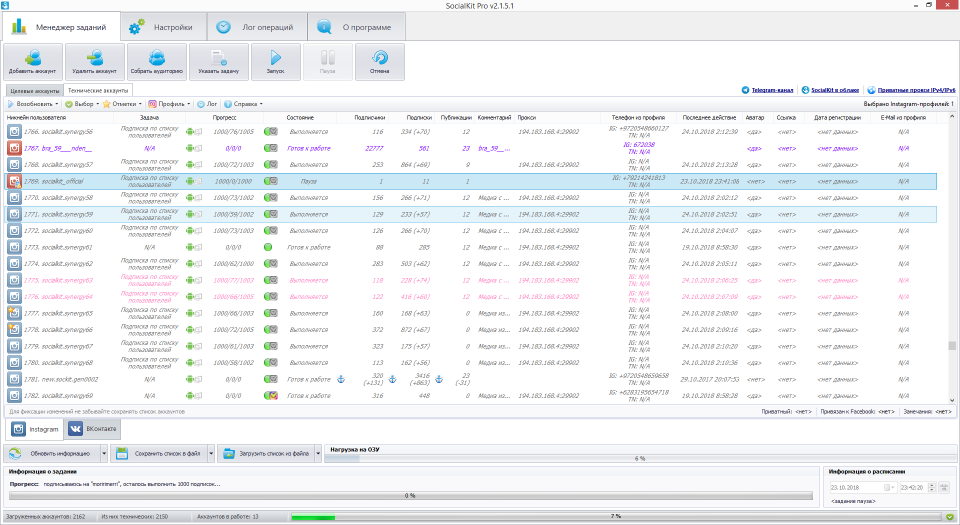Click the android icon in row 1773
Viewport: 960px width, 525px height.
coord(190,247)
